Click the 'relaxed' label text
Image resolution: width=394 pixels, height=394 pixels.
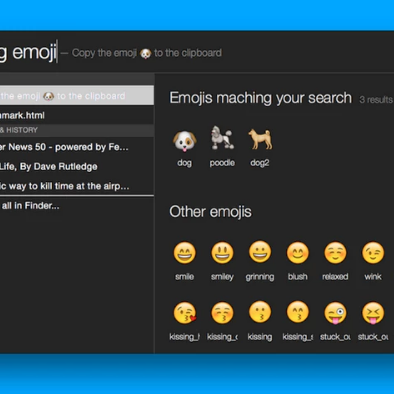pyautogui.click(x=335, y=277)
